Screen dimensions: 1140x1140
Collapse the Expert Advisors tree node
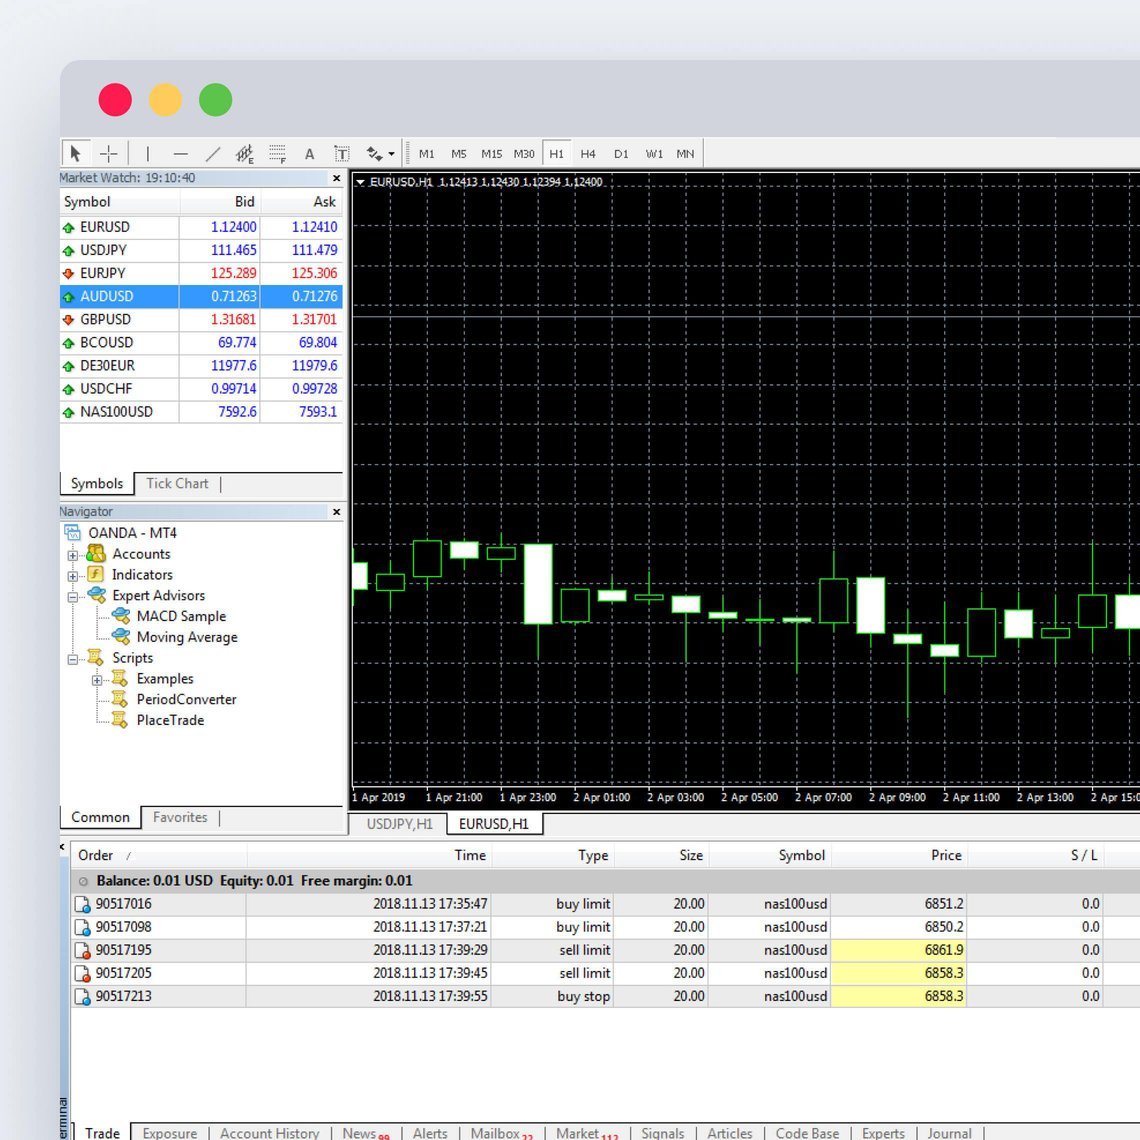pos(72,597)
